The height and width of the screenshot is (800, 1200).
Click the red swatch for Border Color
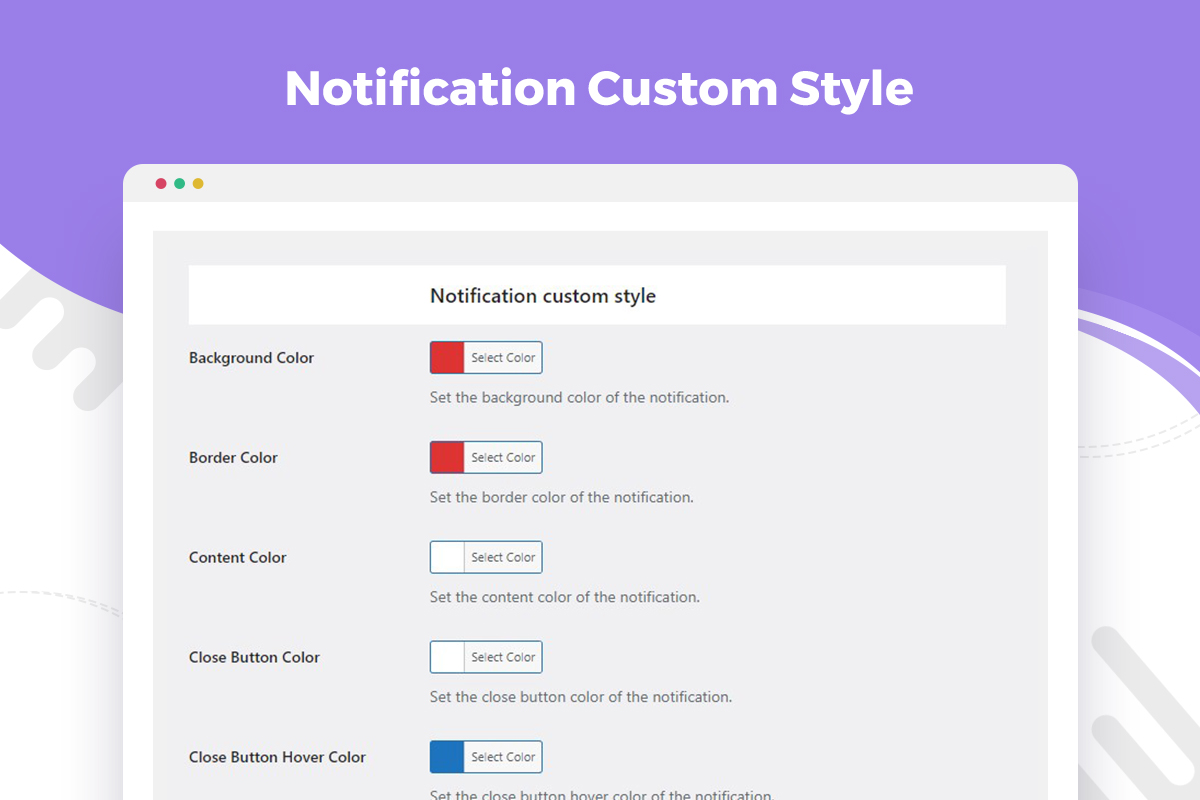[447, 458]
